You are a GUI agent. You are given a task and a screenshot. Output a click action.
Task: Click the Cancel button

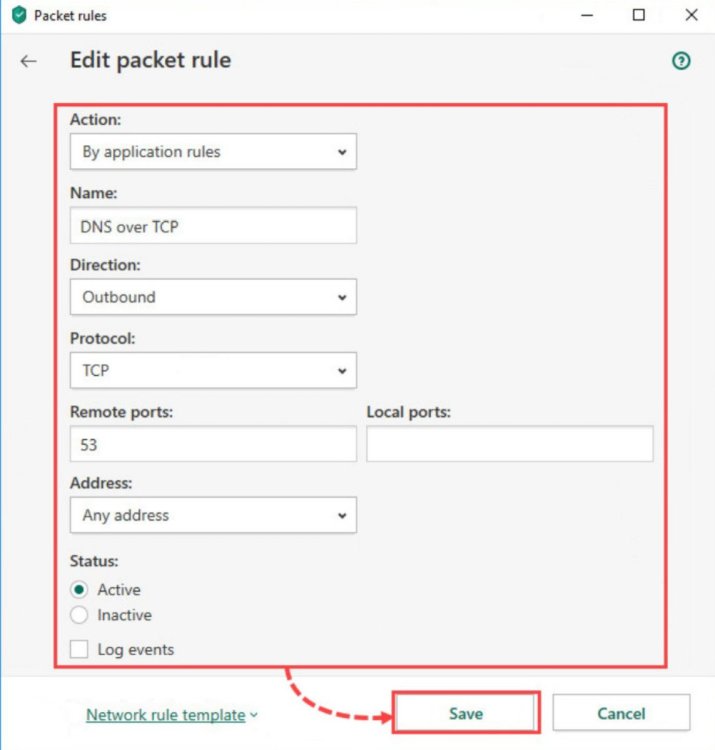pos(621,714)
